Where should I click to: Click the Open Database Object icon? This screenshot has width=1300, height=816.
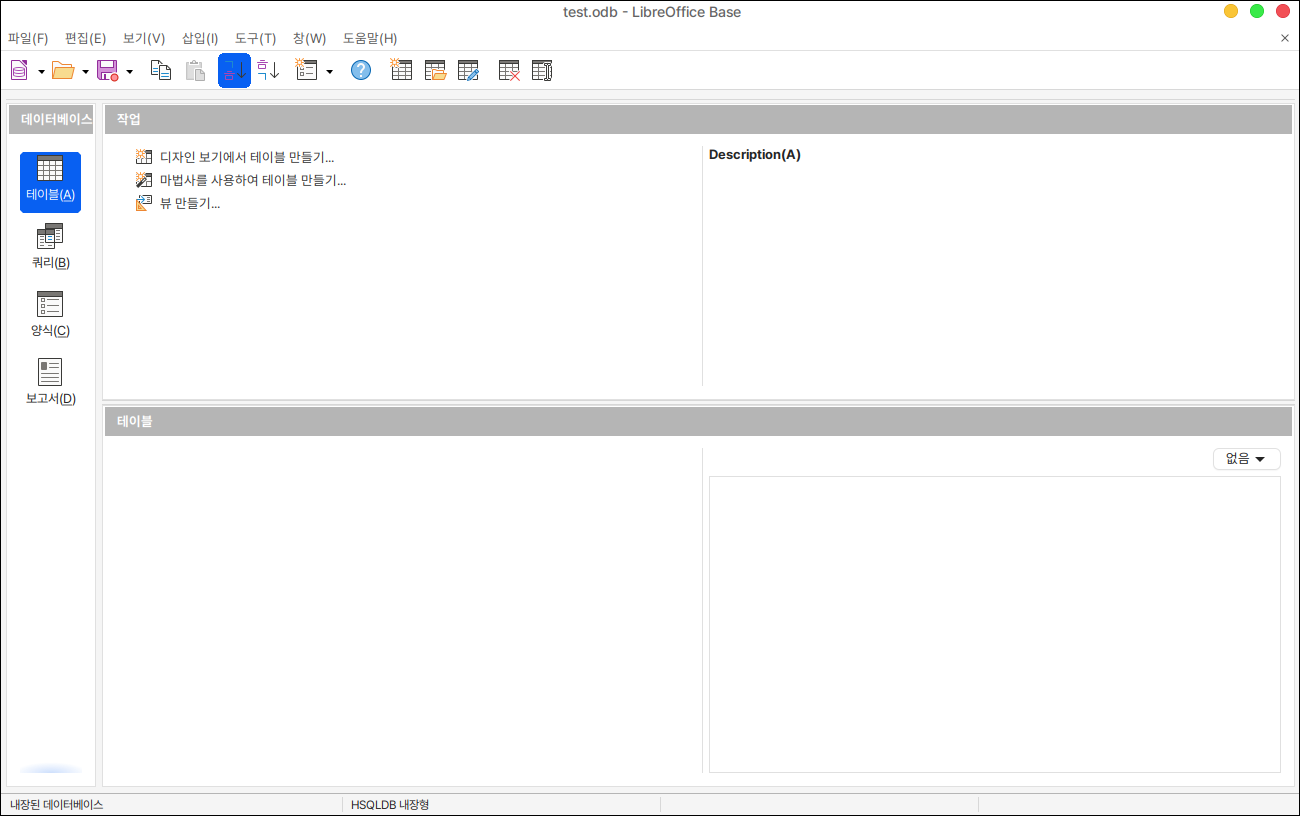pos(435,71)
